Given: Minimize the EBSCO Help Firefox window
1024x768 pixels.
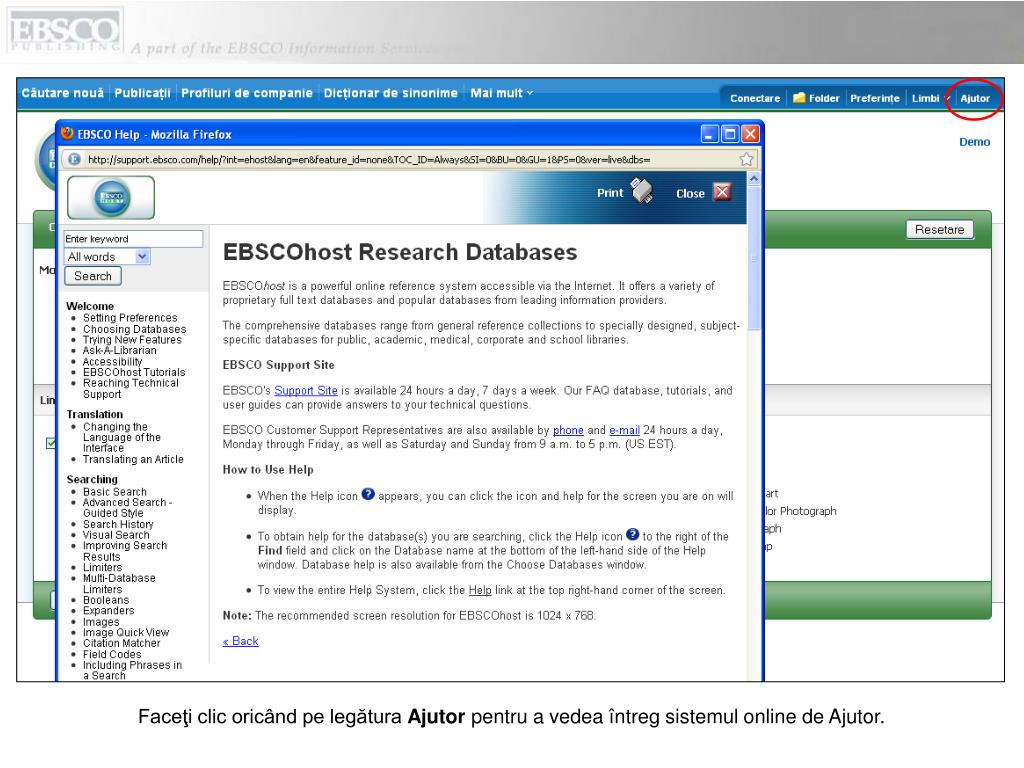Looking at the screenshot, I should coord(710,134).
